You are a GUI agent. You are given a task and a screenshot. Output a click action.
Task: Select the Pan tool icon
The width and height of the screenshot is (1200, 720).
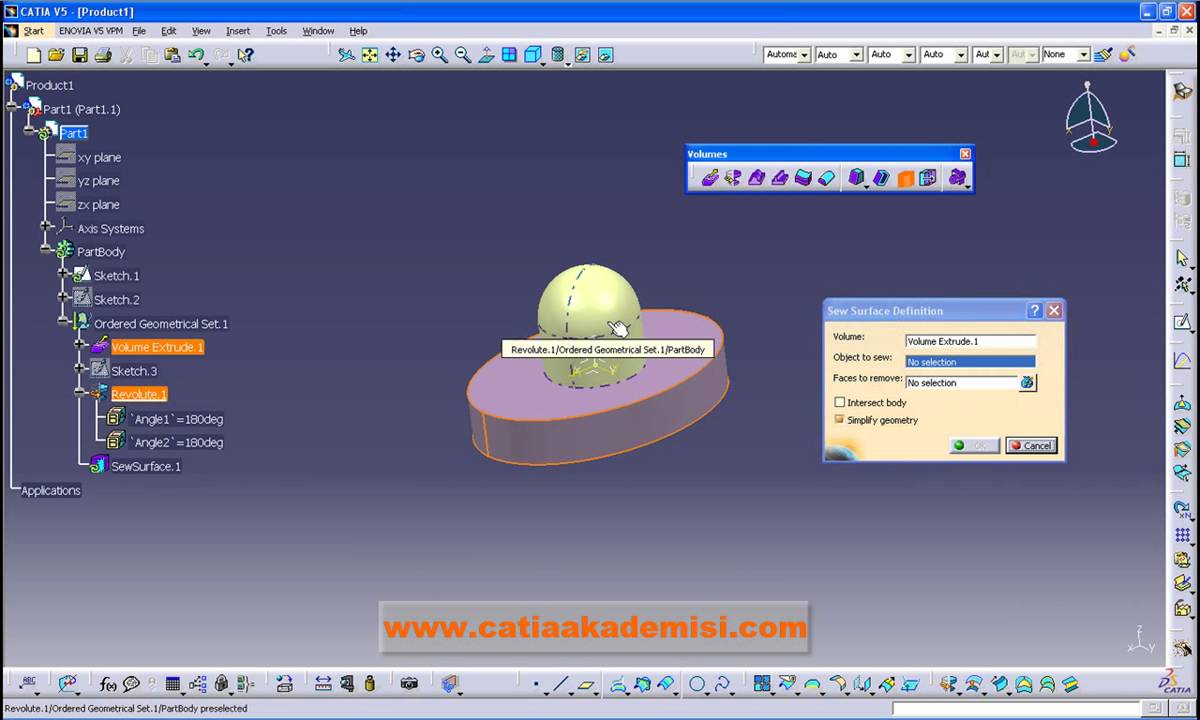tap(393, 55)
